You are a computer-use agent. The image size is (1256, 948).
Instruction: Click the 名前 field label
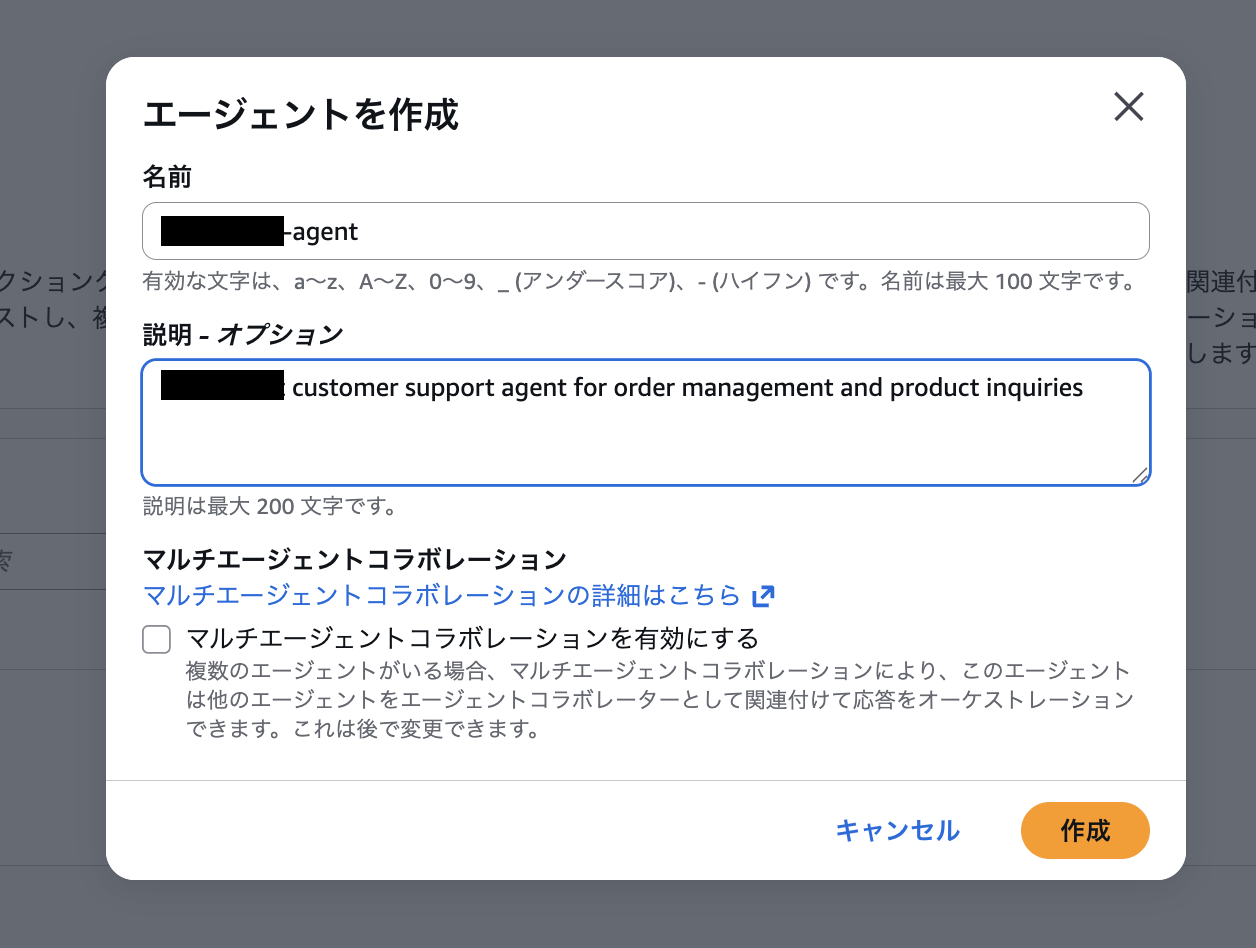pos(167,176)
